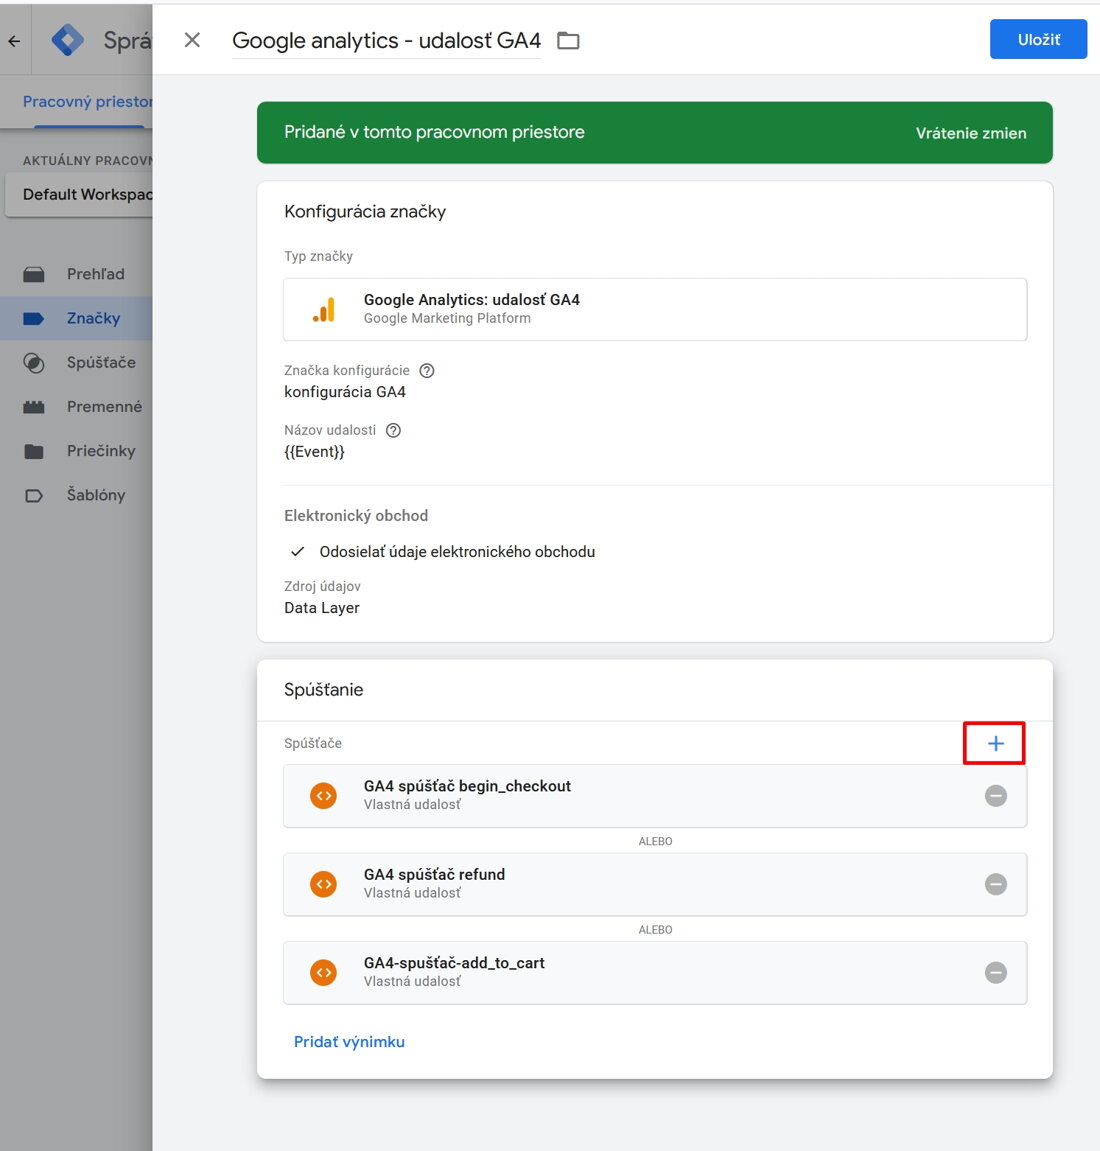Click Vrátenie zmien to revert changes

971,133
